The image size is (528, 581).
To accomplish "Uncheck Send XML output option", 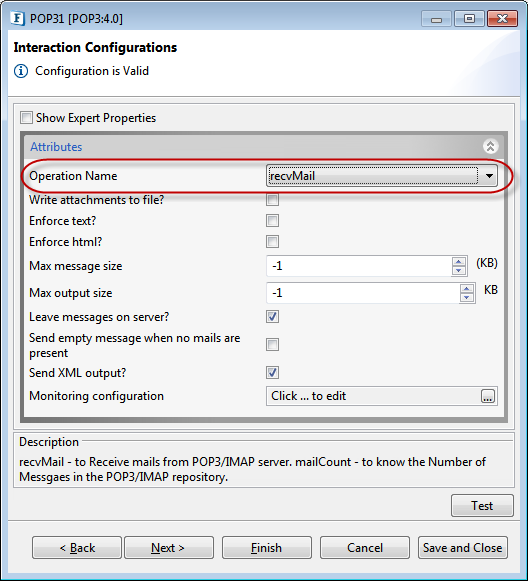I will pos(272,372).
